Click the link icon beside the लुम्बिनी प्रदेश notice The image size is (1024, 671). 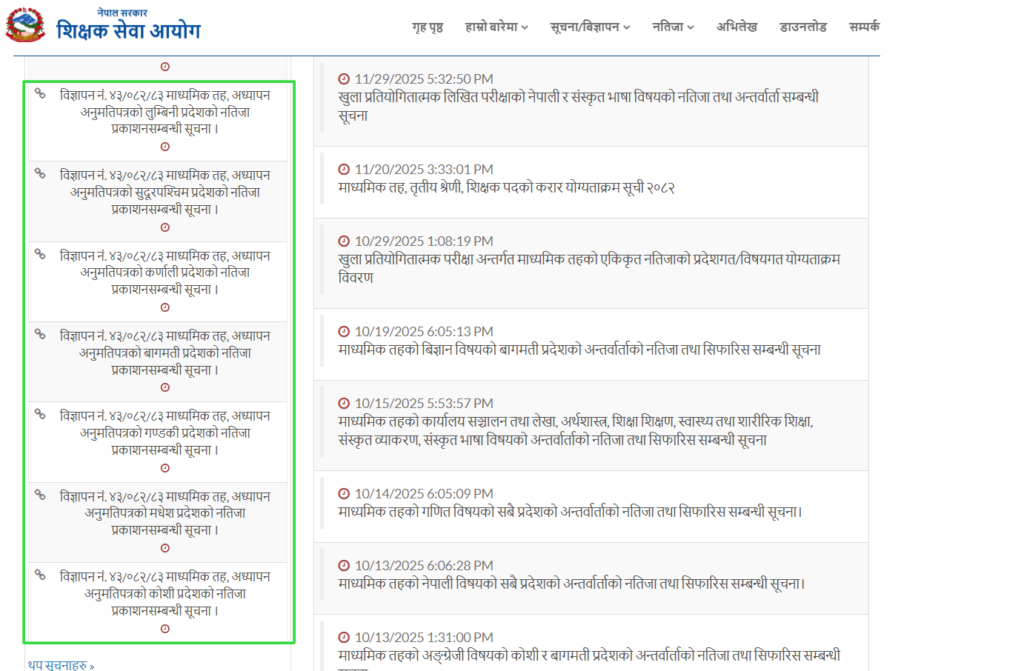point(40,93)
